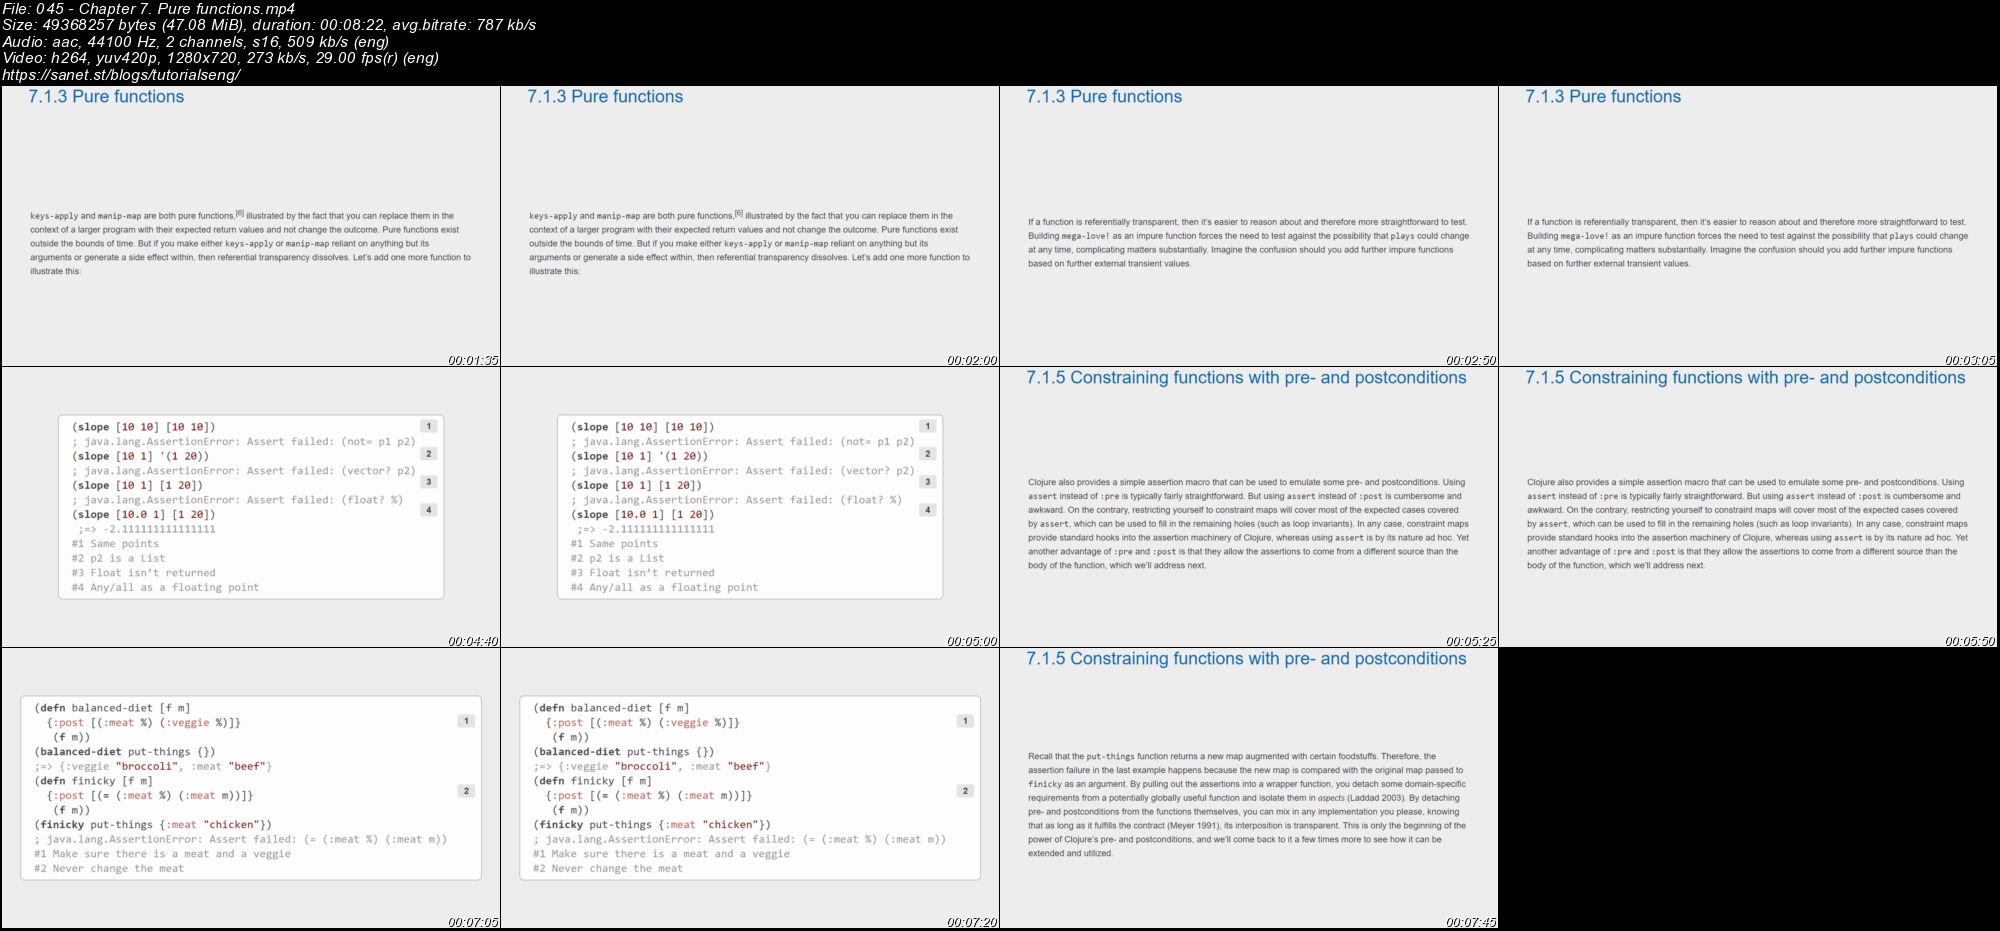2000x931 pixels.
Task: Click '#2 Never change the meat' in 00:07:20 frame
Action: point(608,869)
